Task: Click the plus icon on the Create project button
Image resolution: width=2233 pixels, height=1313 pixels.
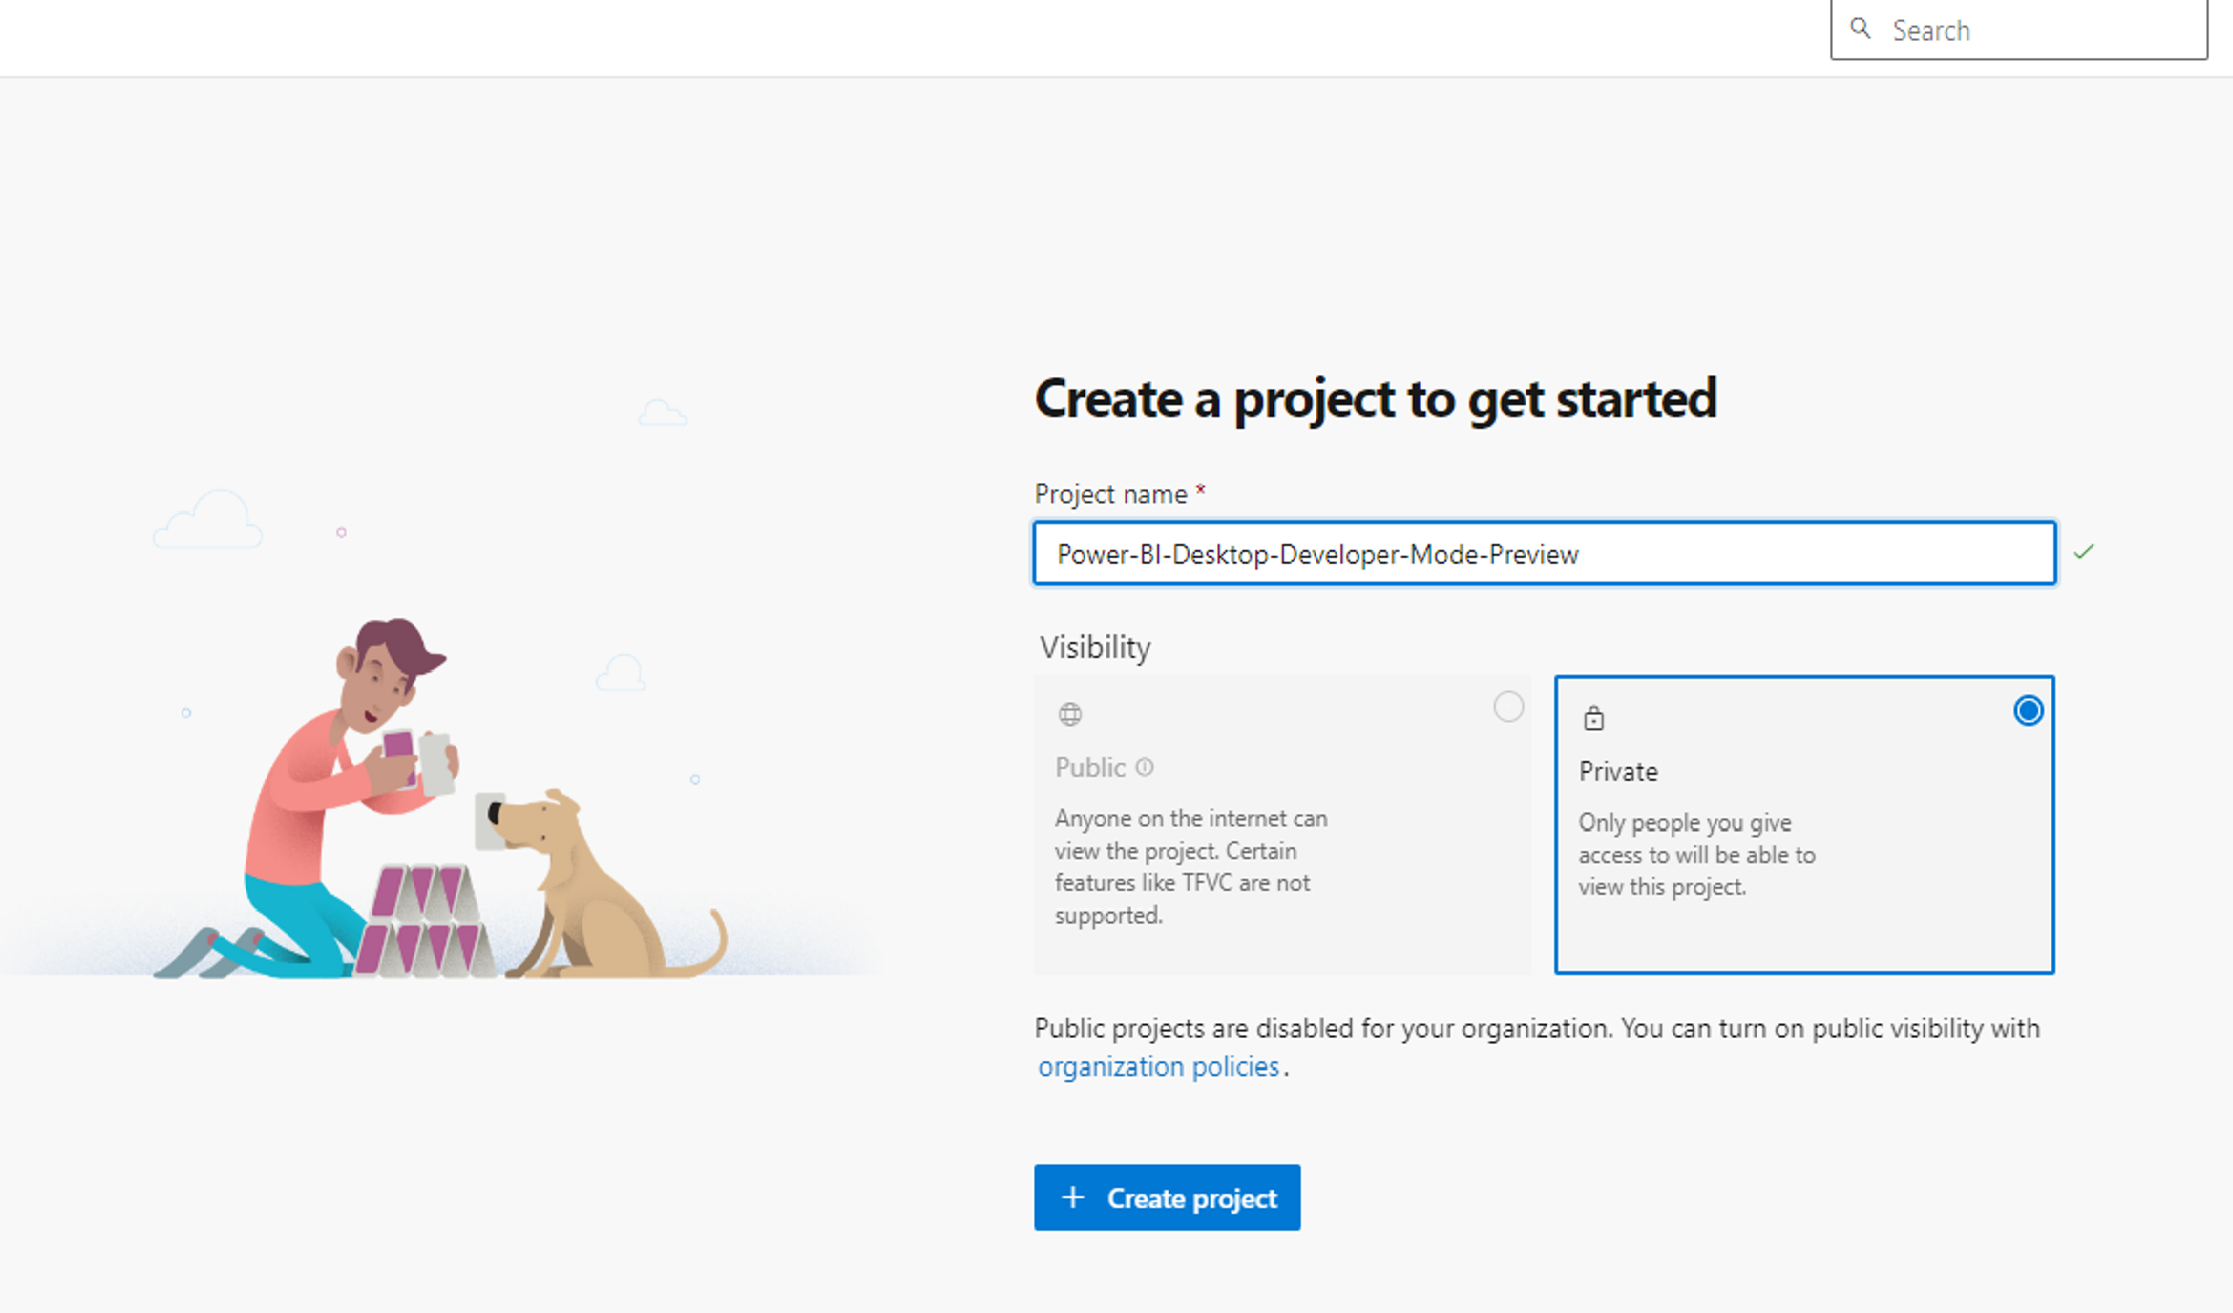Action: click(1072, 1197)
